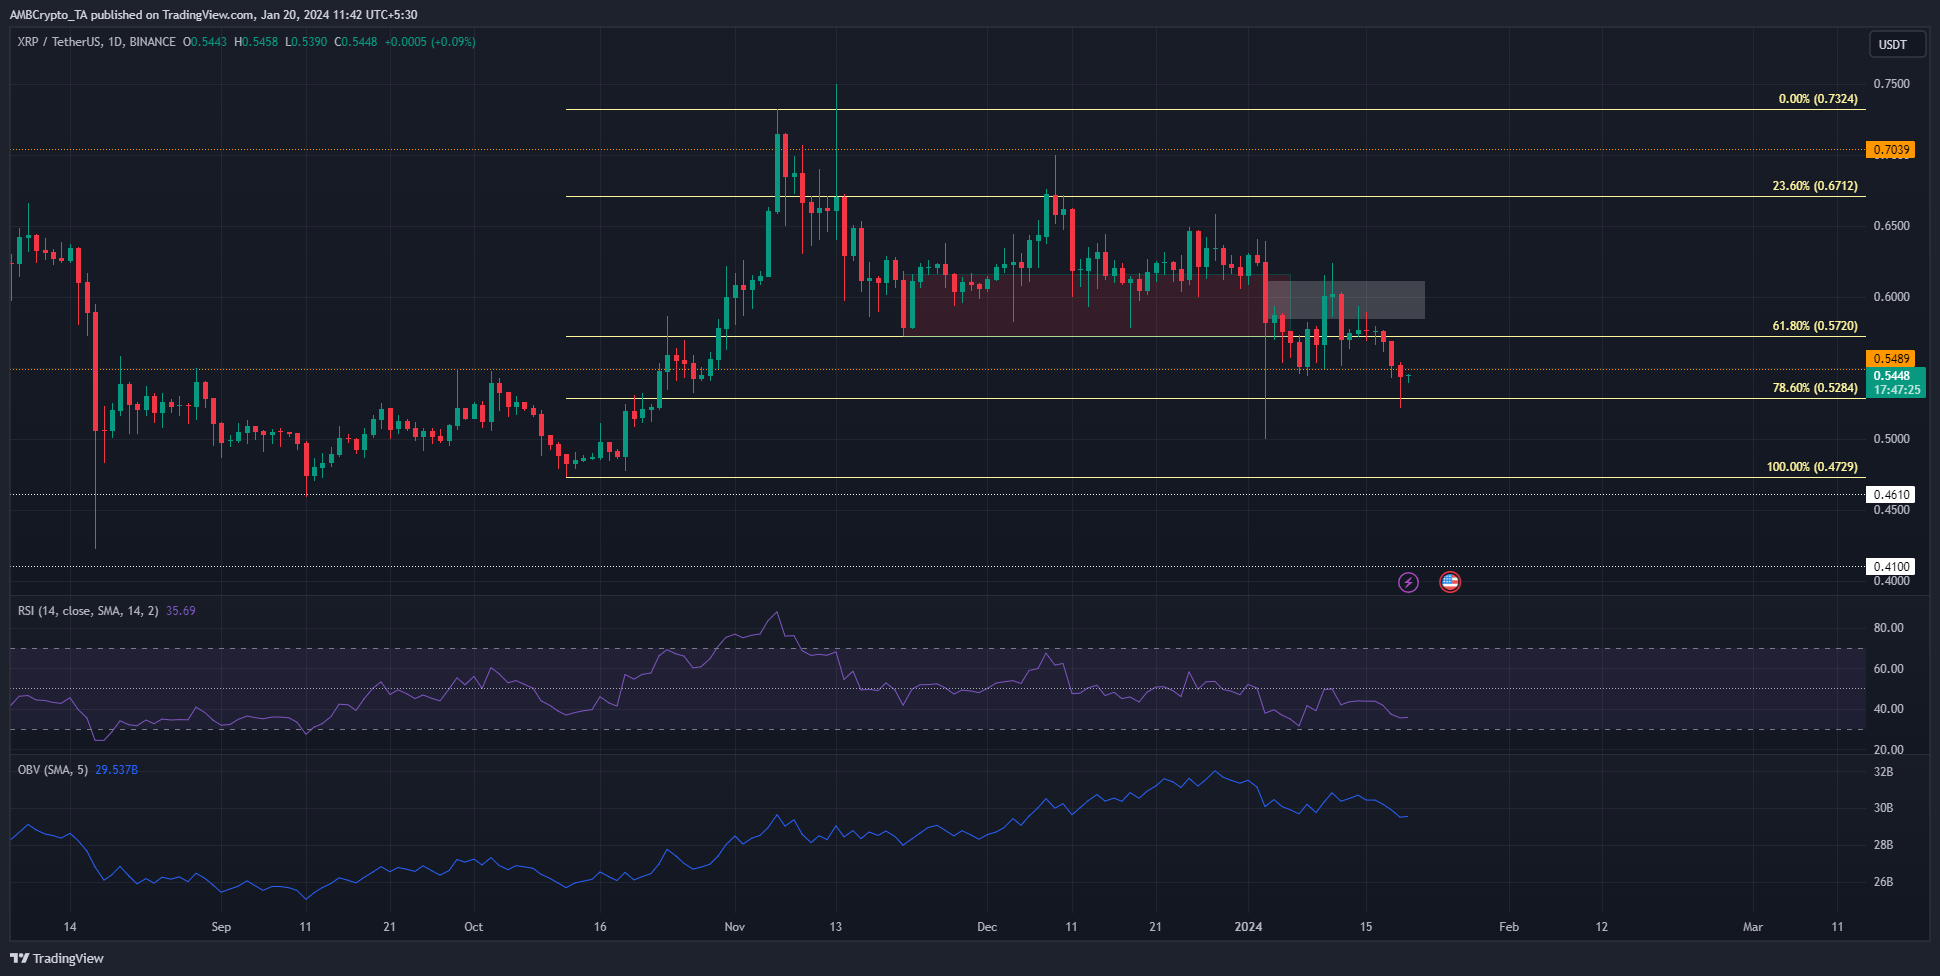
Task: Click the 80.00 RSI scale value
Action: tap(1888, 628)
